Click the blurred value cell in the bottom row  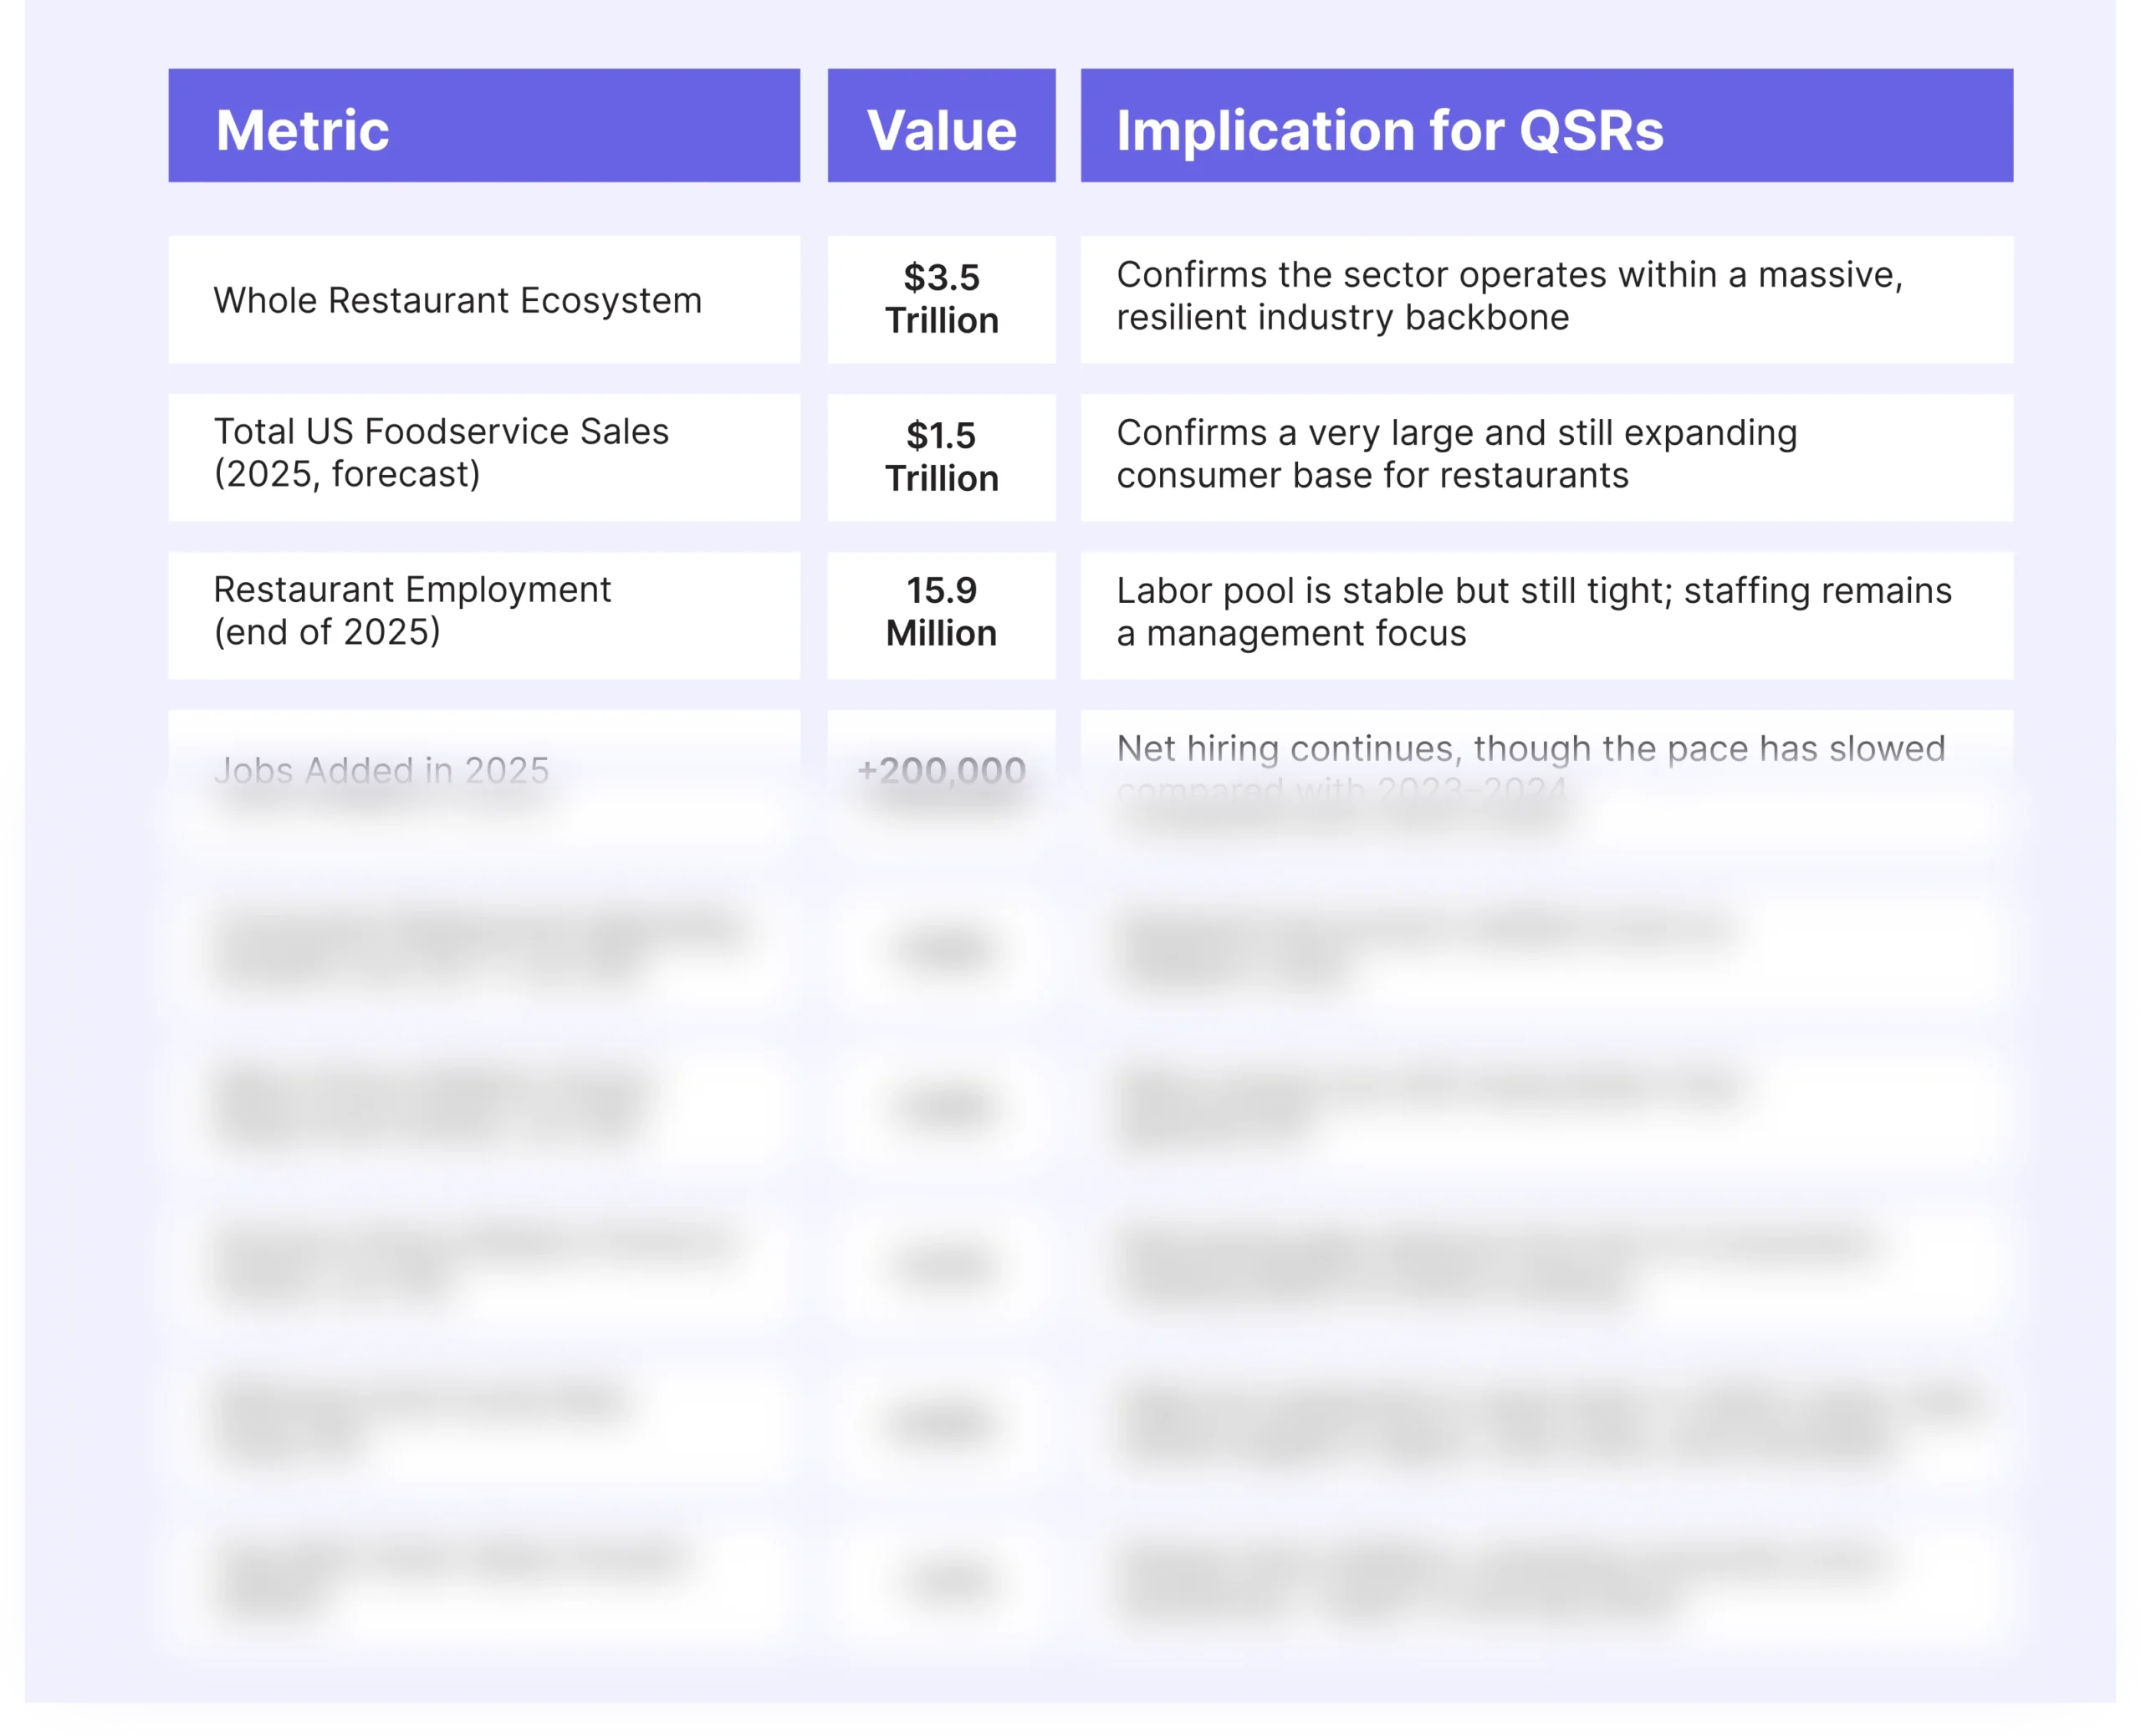pyautogui.click(x=941, y=1580)
